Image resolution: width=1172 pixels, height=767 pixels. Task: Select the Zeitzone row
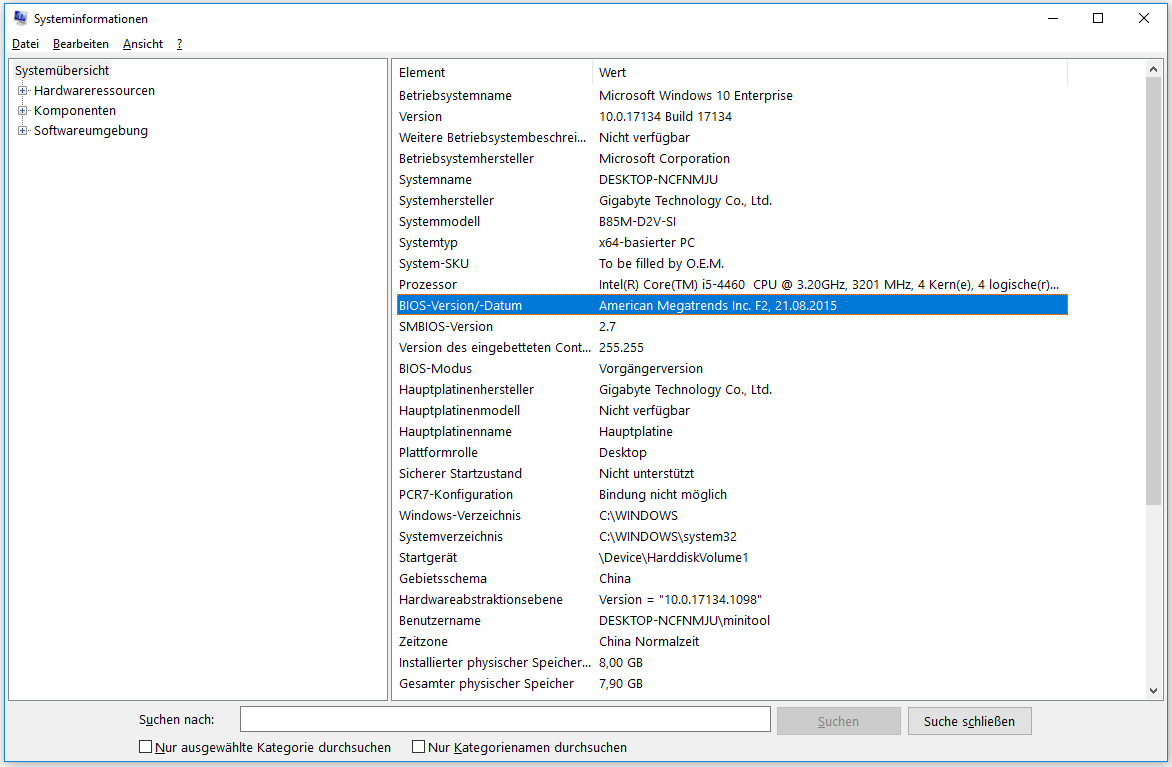click(732, 641)
